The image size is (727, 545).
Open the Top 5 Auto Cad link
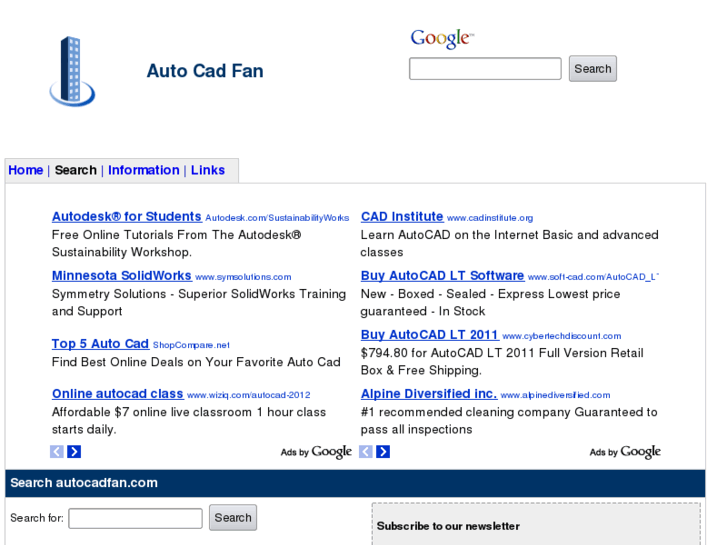100,344
